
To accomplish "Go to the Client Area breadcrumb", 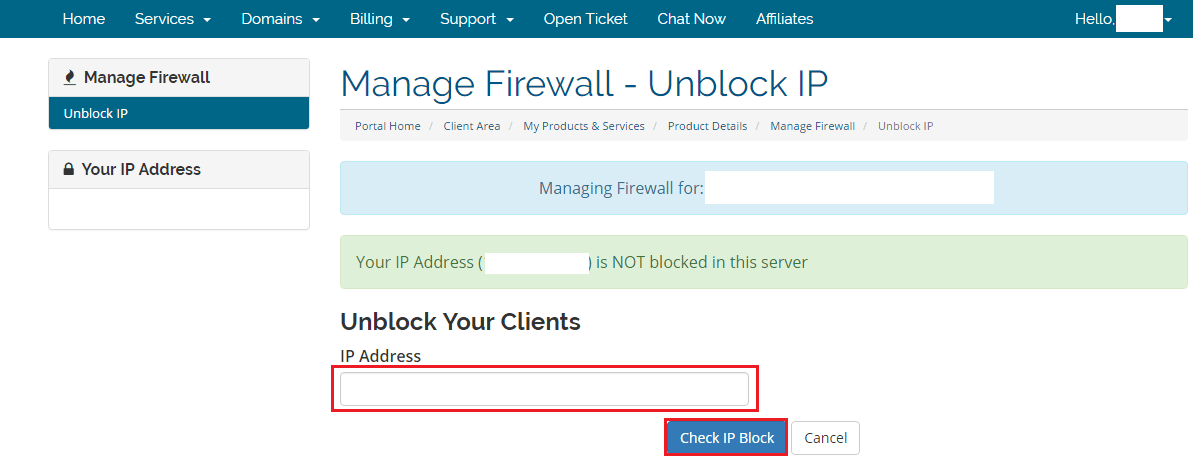I will click(472, 126).
